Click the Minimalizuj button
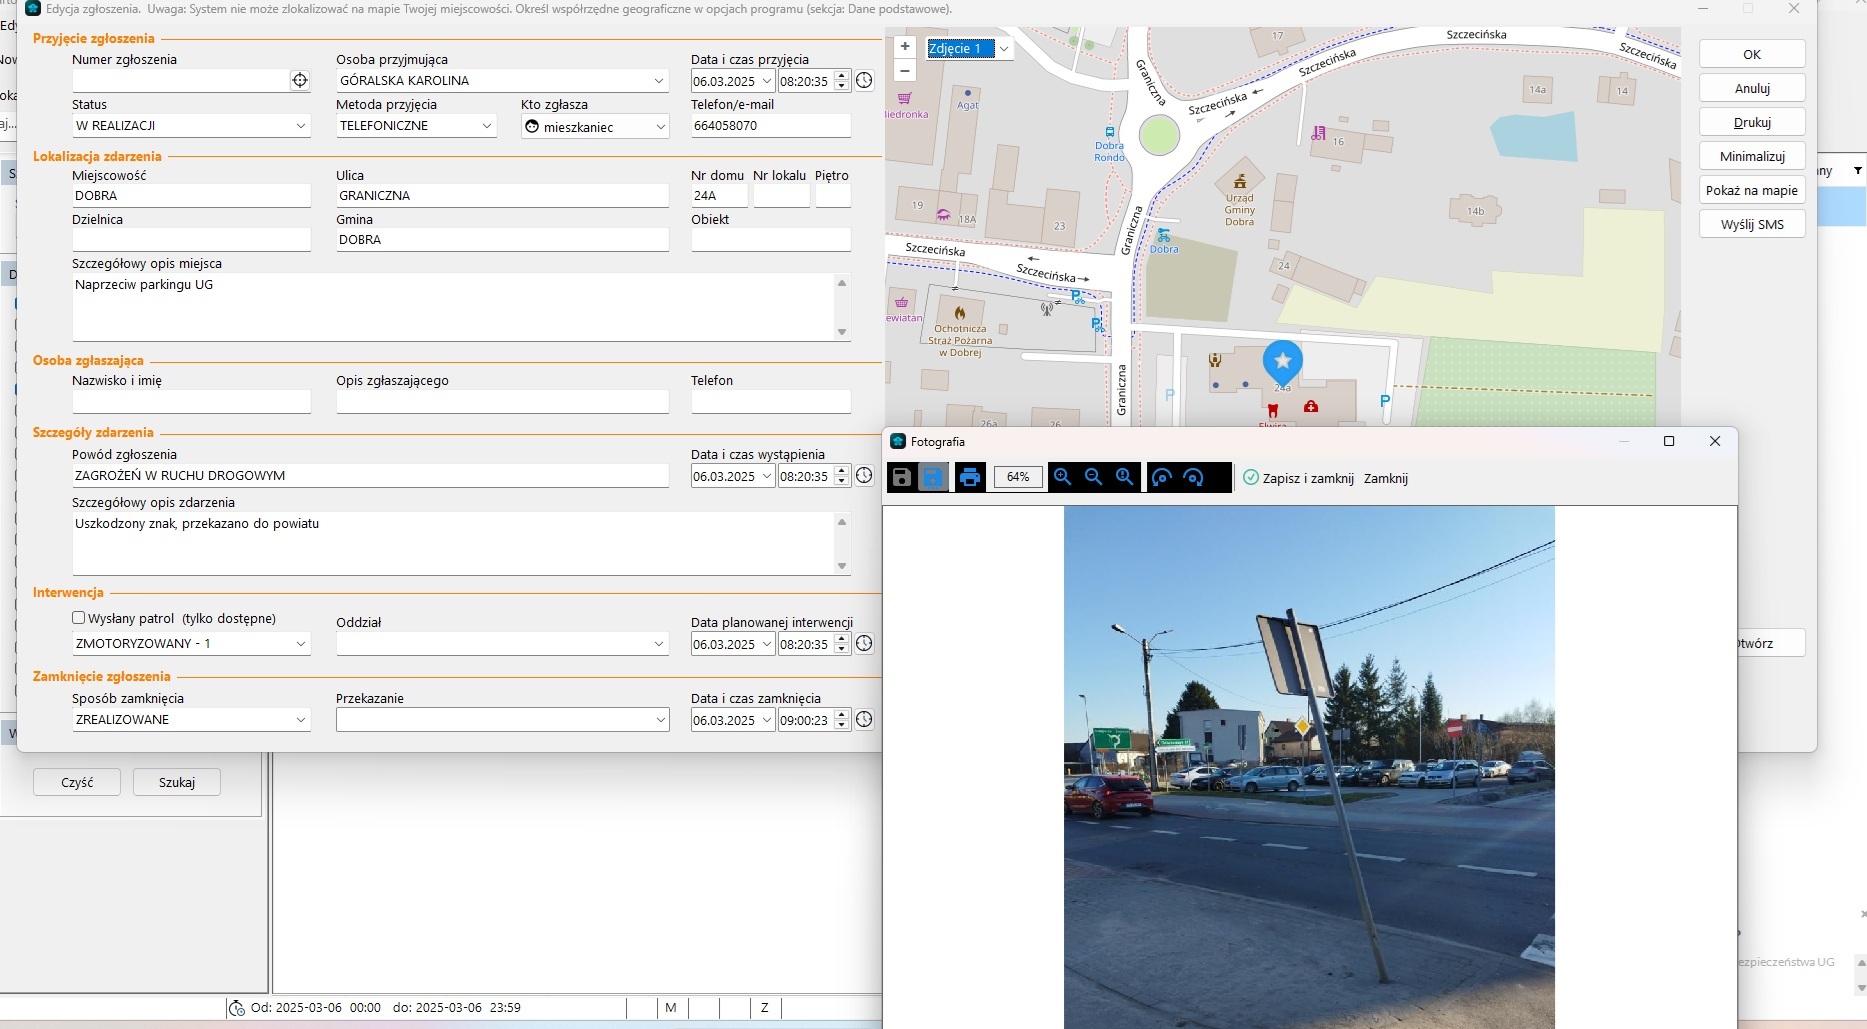 point(1752,156)
